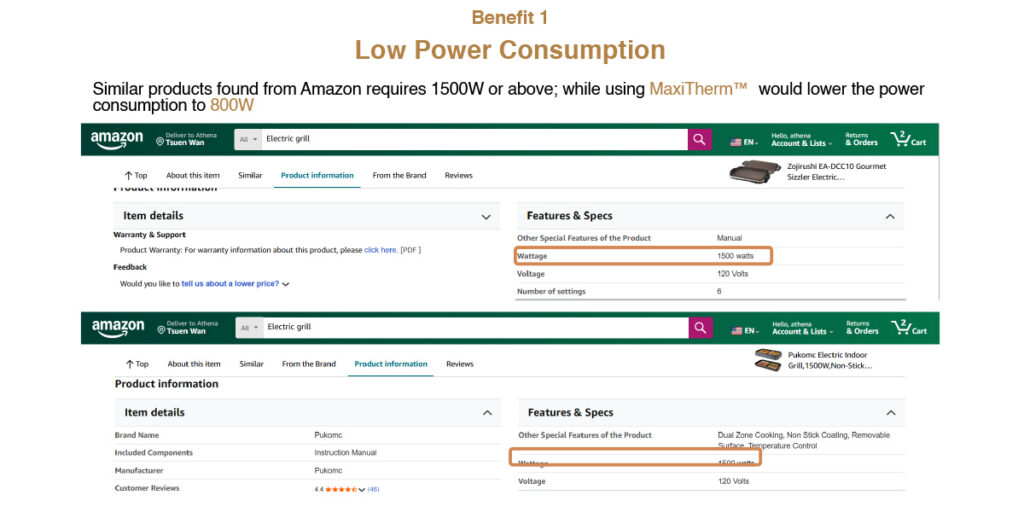Collapse Item details on the Pukomc page
Viewport: 1024px width, 512px height.
click(x=487, y=412)
